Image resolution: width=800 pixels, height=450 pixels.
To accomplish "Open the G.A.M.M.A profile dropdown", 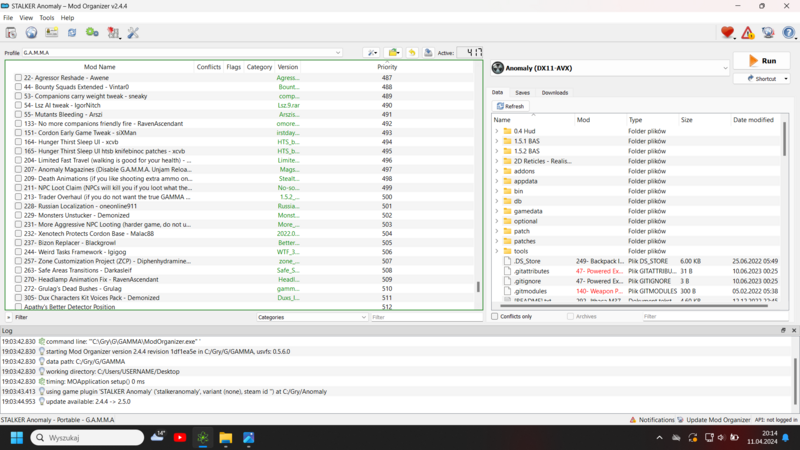I will (182, 53).
